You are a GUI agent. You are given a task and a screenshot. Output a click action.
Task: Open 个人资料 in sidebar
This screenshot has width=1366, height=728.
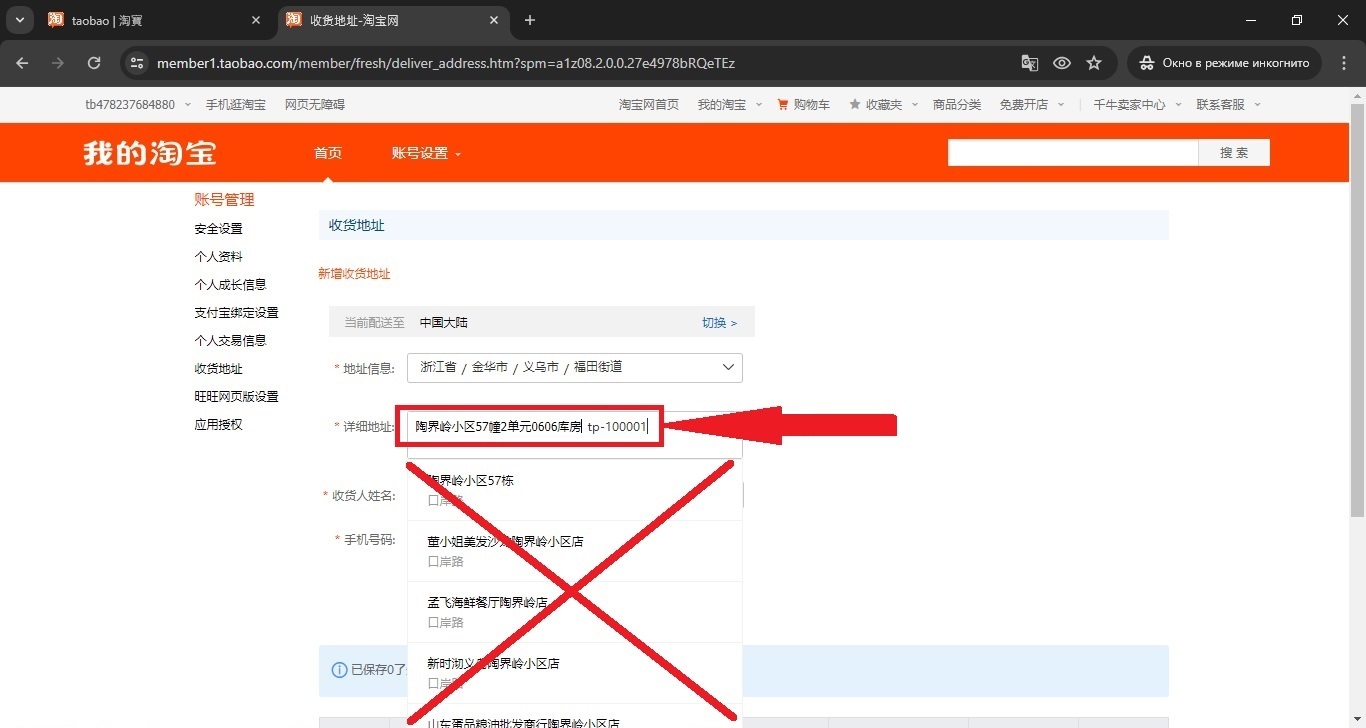218,257
